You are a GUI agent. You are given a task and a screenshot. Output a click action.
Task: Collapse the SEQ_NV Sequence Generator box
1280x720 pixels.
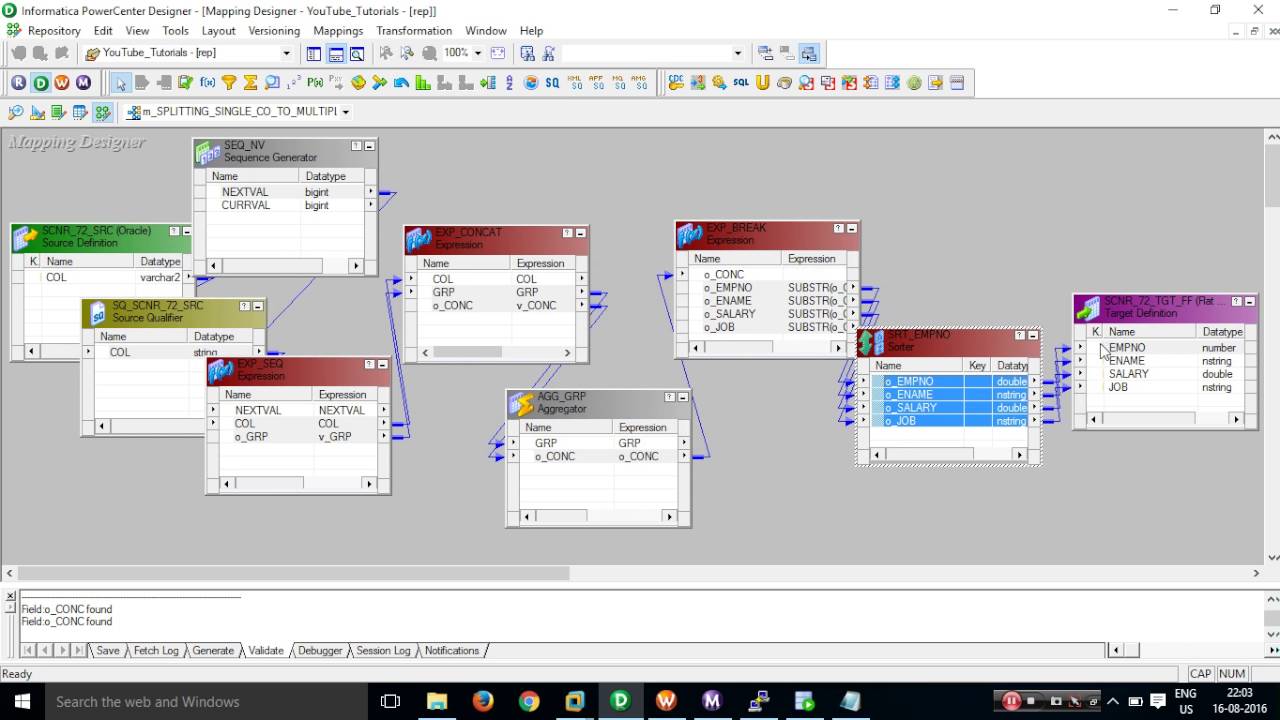click(369, 146)
